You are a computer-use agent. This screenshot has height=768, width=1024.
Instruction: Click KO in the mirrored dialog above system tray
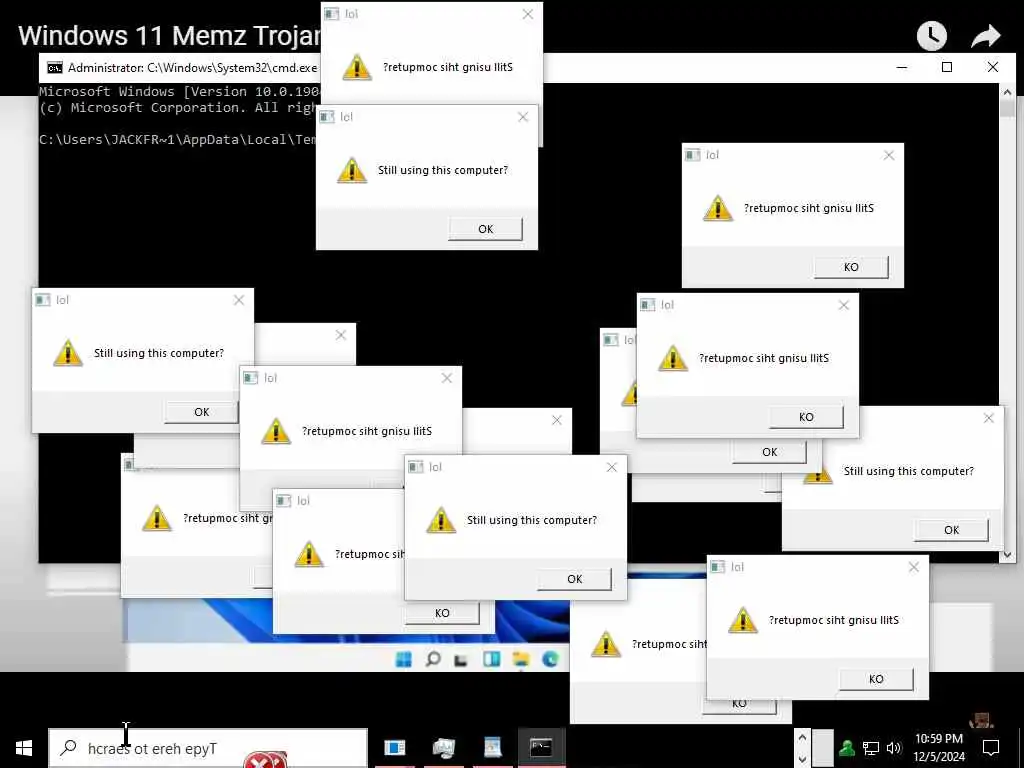click(876, 679)
